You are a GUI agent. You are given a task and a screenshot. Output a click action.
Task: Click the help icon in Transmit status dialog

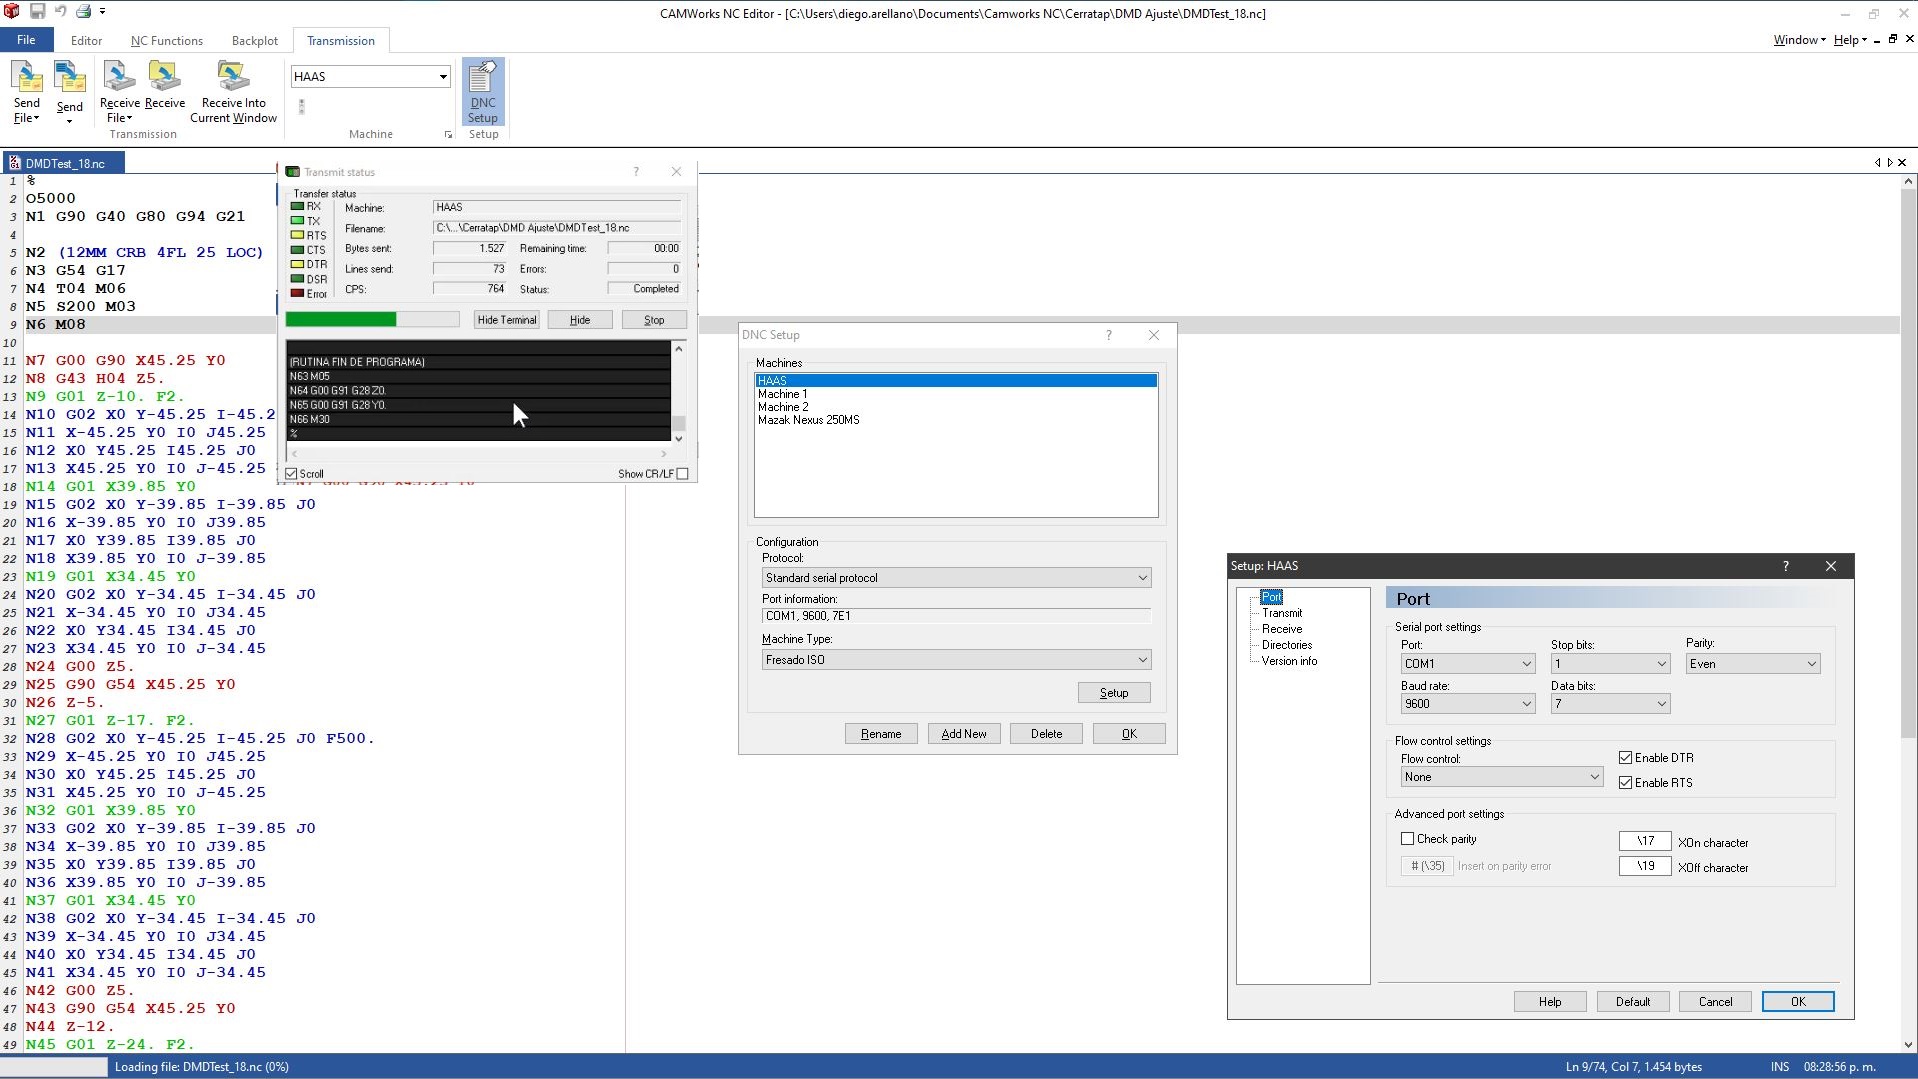[636, 172]
